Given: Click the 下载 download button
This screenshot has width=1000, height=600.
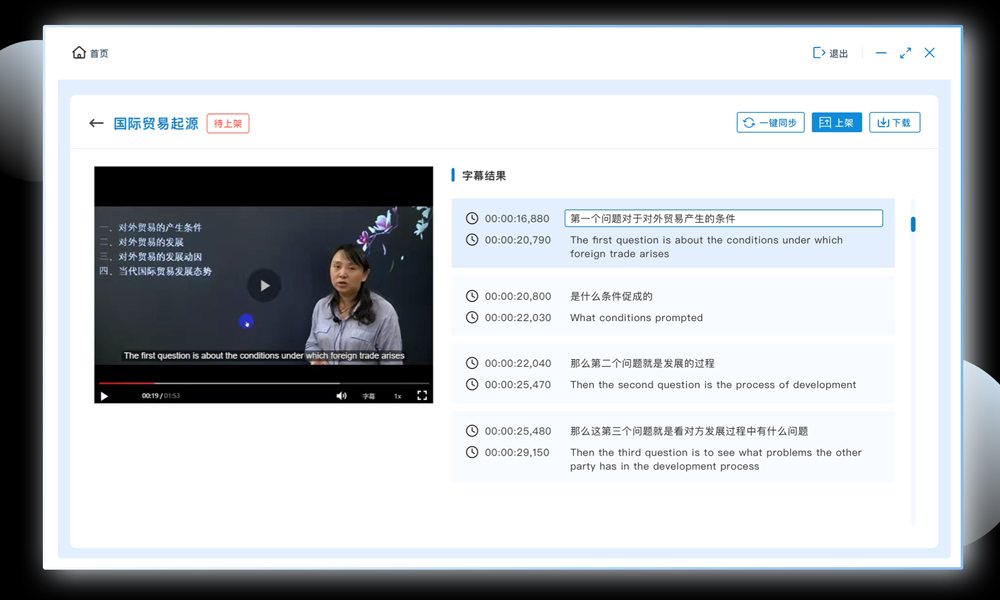Looking at the screenshot, I should 894,123.
